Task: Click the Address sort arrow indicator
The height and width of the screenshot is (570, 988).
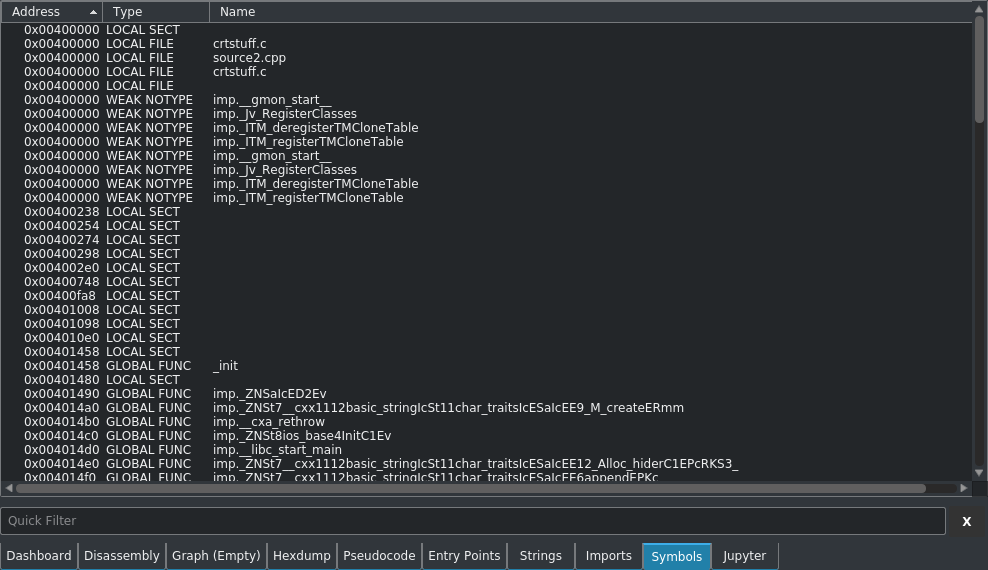Action: (x=93, y=12)
